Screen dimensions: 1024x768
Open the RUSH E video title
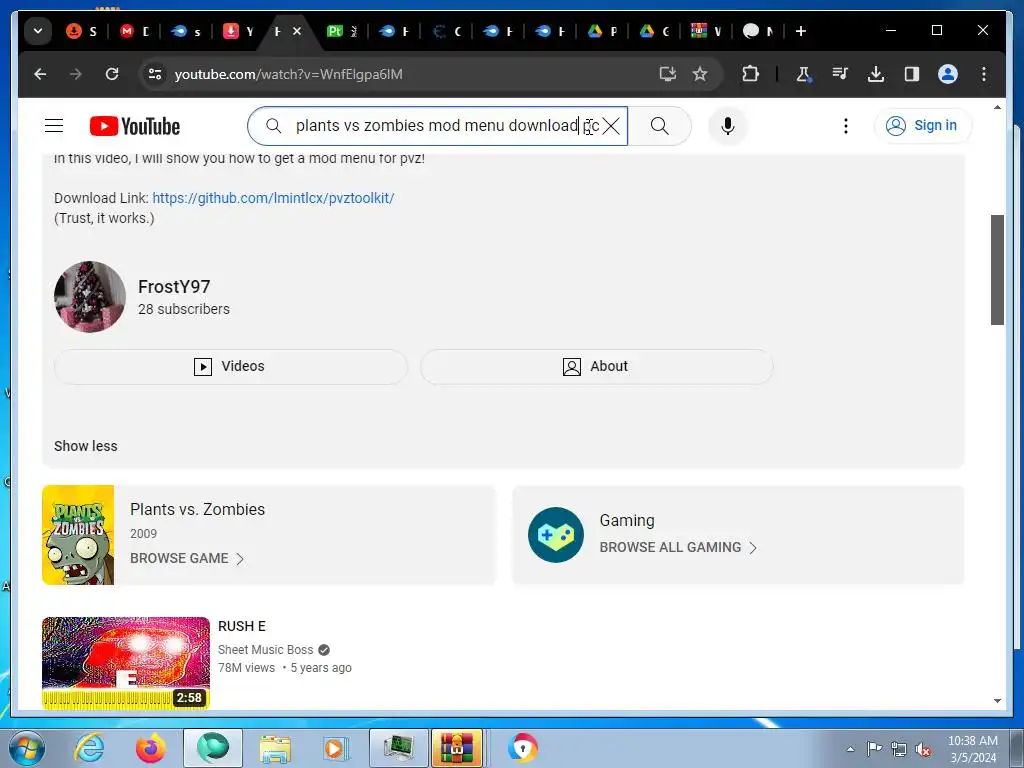[242, 626]
